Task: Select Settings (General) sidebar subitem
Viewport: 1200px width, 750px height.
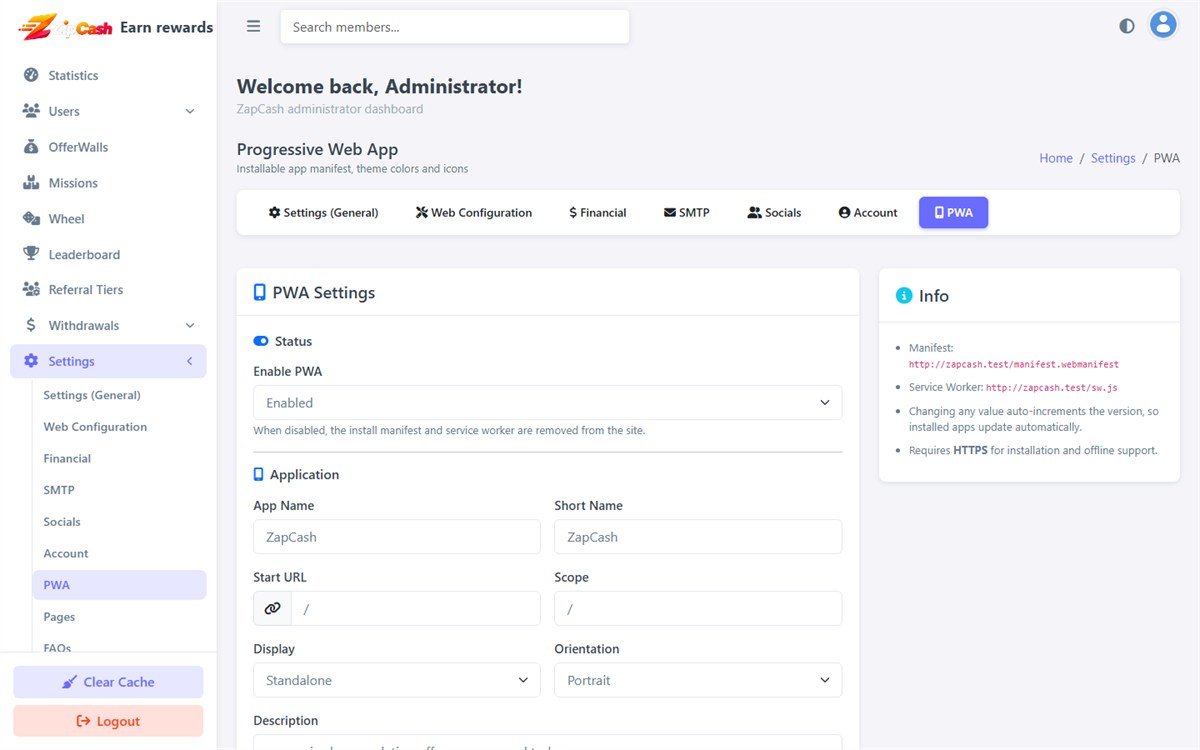Action: coord(119,395)
